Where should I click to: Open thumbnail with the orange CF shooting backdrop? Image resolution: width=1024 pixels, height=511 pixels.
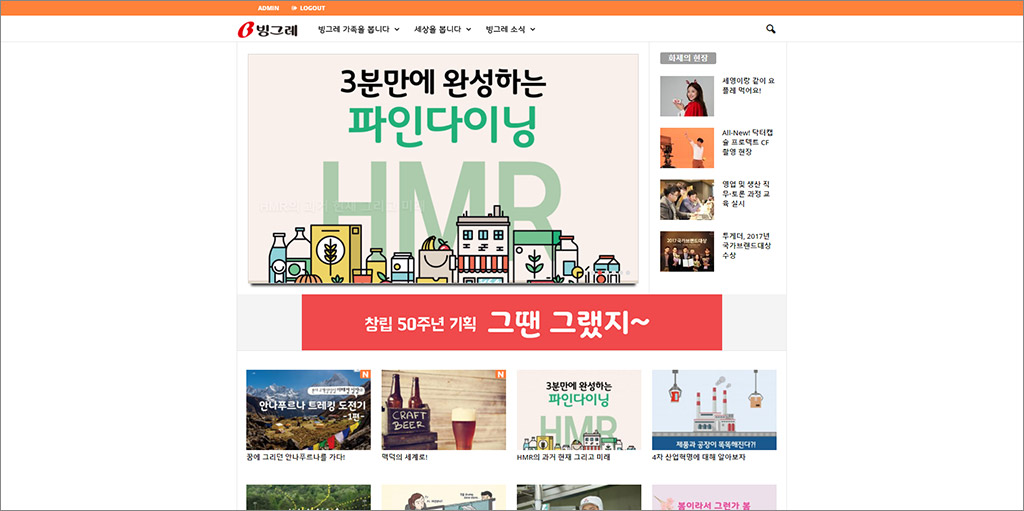[686, 148]
